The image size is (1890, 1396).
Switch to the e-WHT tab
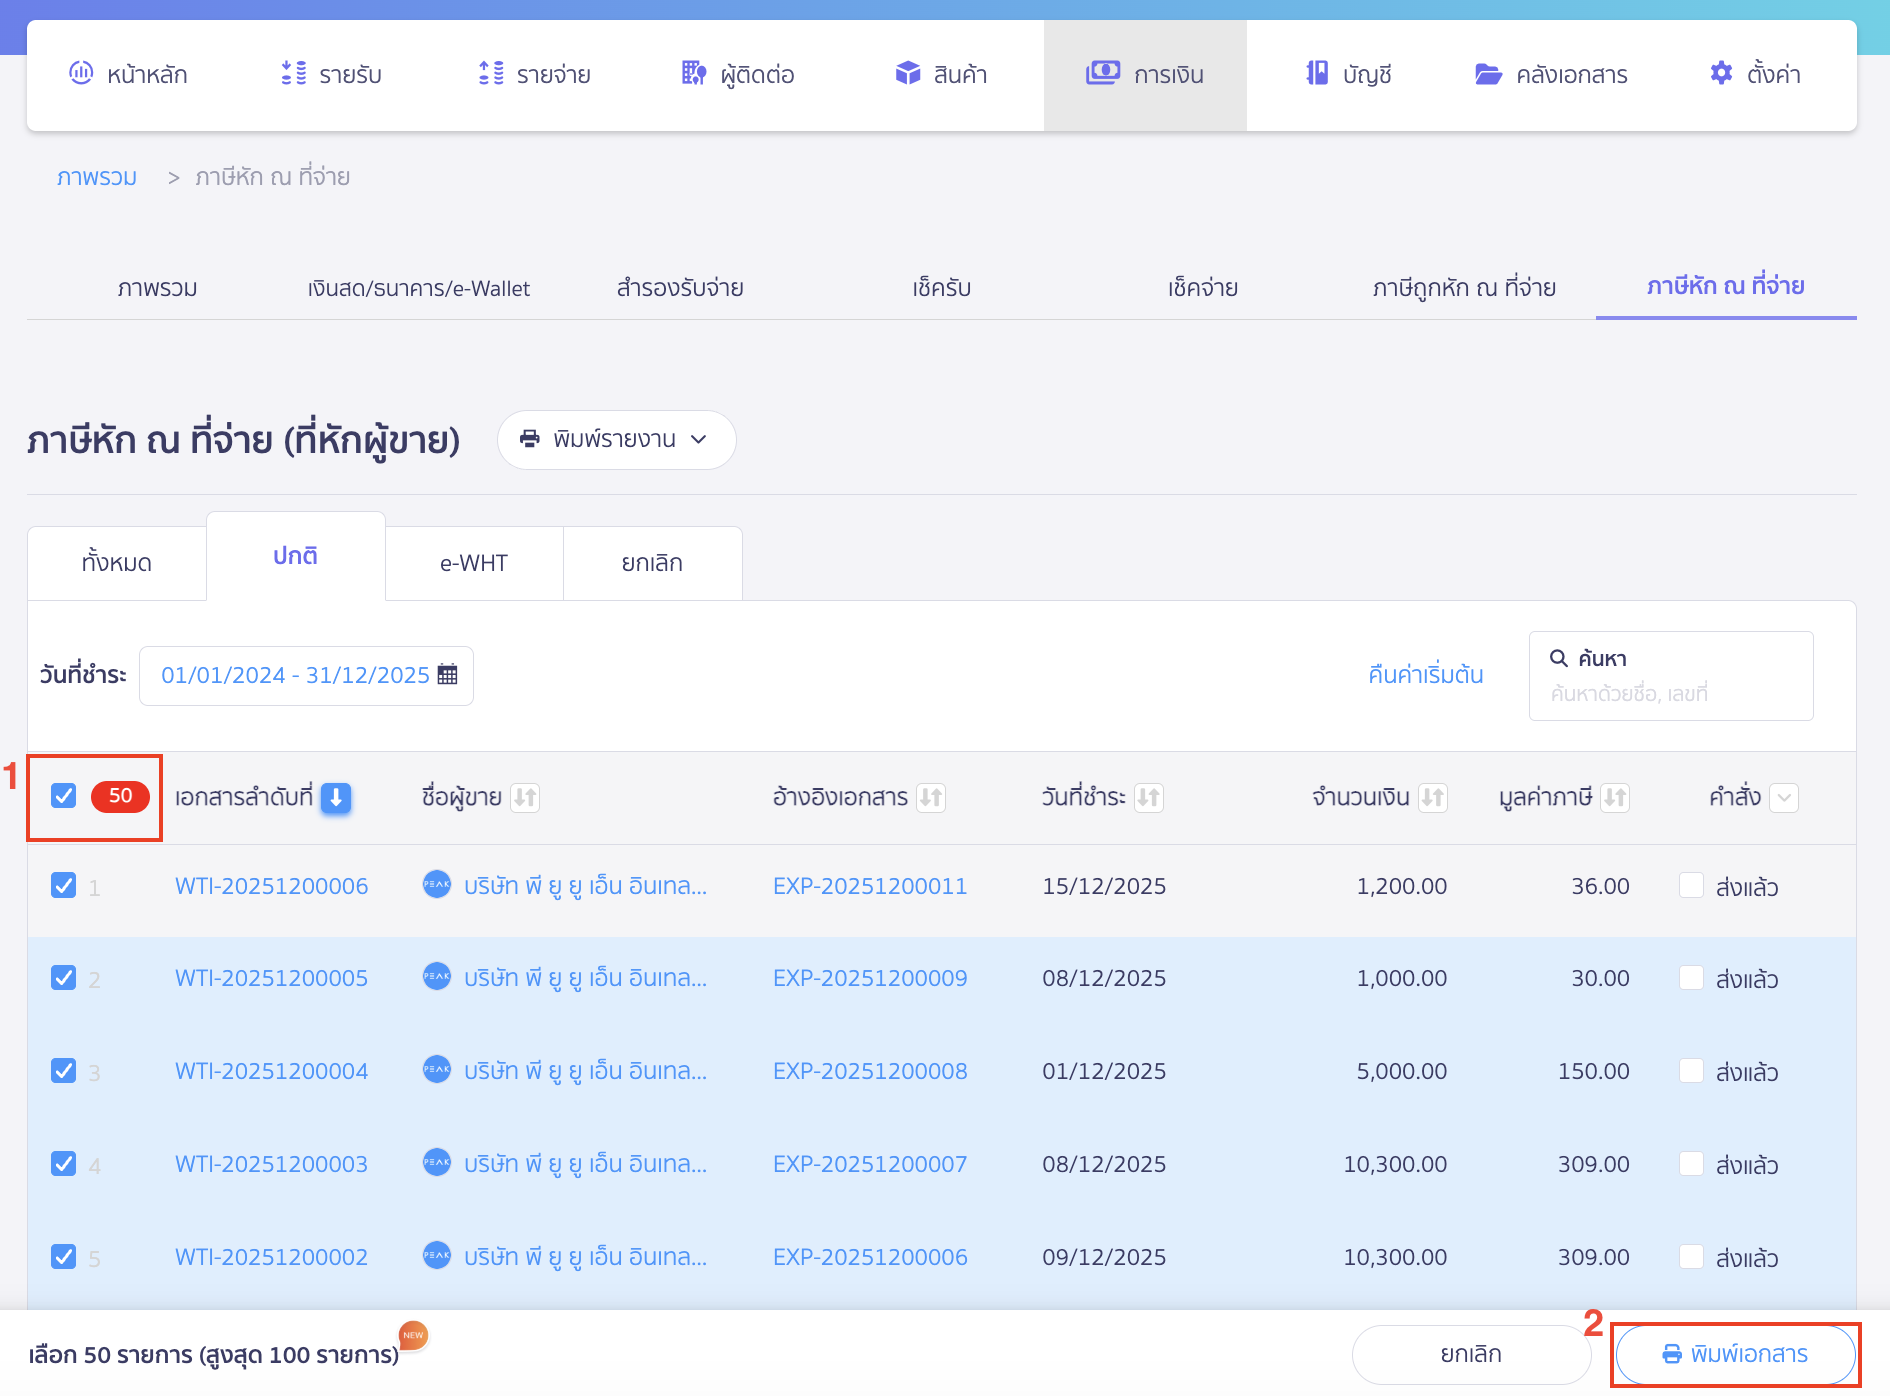click(474, 563)
